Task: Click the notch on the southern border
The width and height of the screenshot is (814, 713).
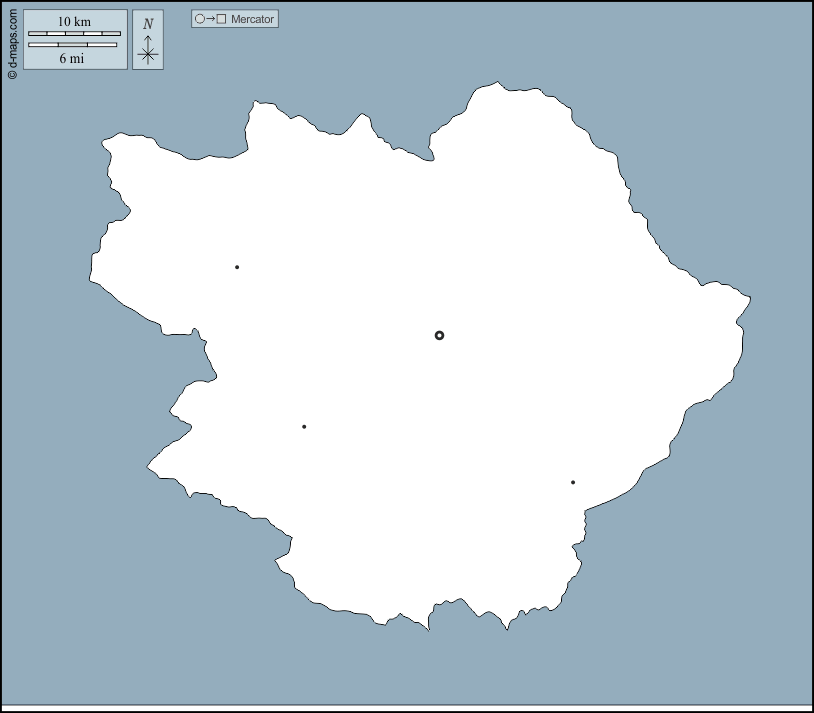Action: click(x=430, y=625)
